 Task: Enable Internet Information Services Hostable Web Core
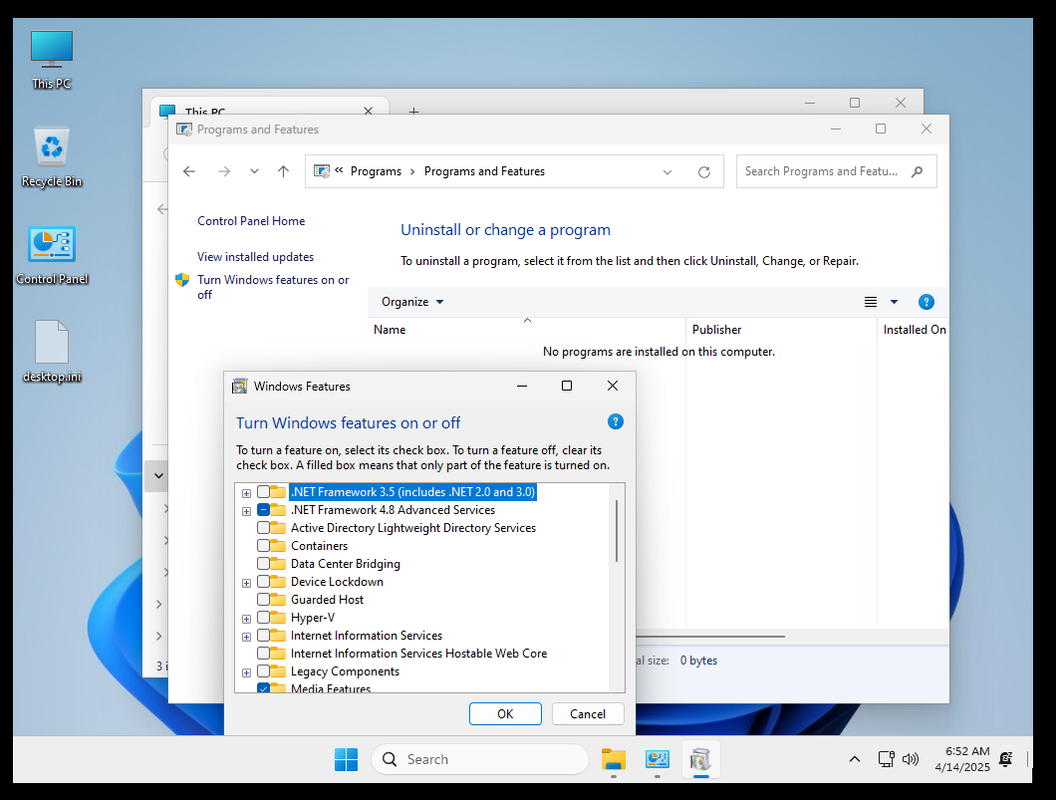(263, 653)
